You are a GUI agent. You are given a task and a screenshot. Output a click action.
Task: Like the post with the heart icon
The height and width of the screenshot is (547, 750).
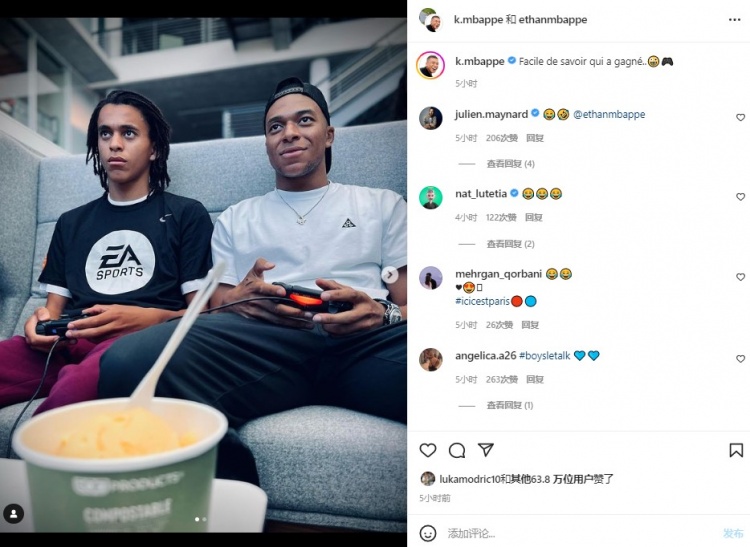coord(428,450)
